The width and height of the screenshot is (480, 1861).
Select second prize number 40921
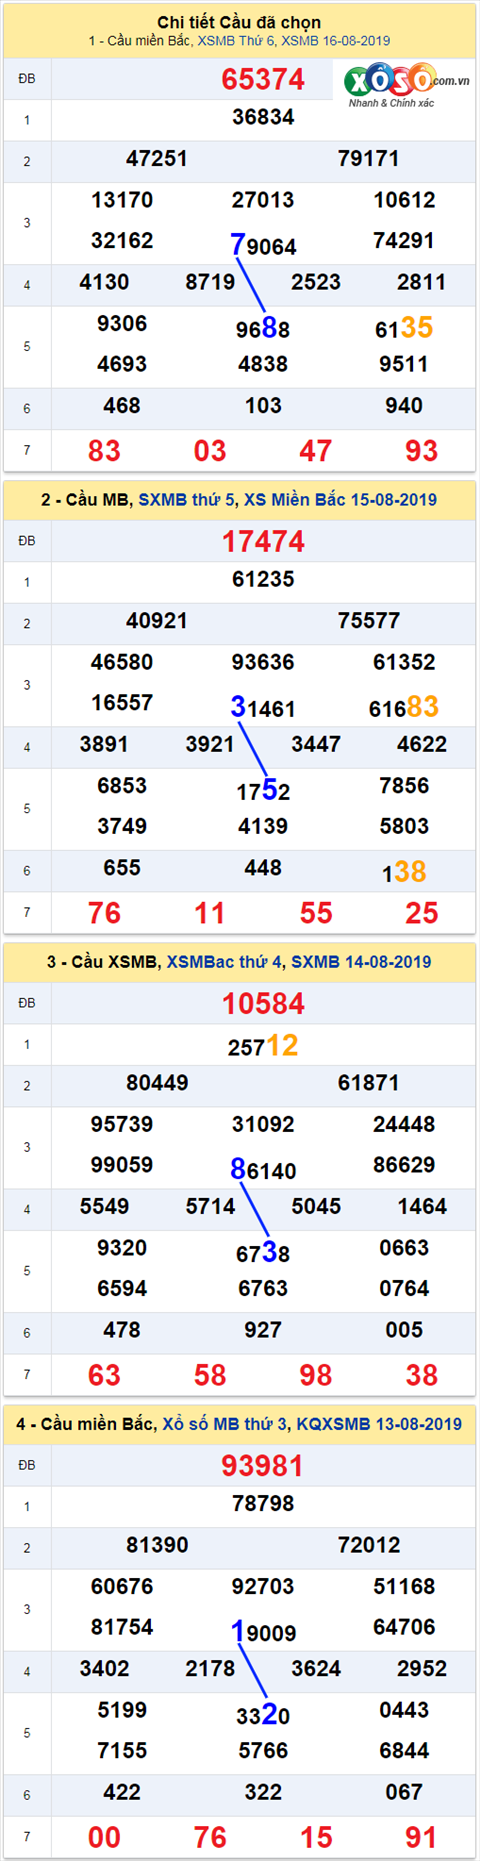(x=157, y=620)
